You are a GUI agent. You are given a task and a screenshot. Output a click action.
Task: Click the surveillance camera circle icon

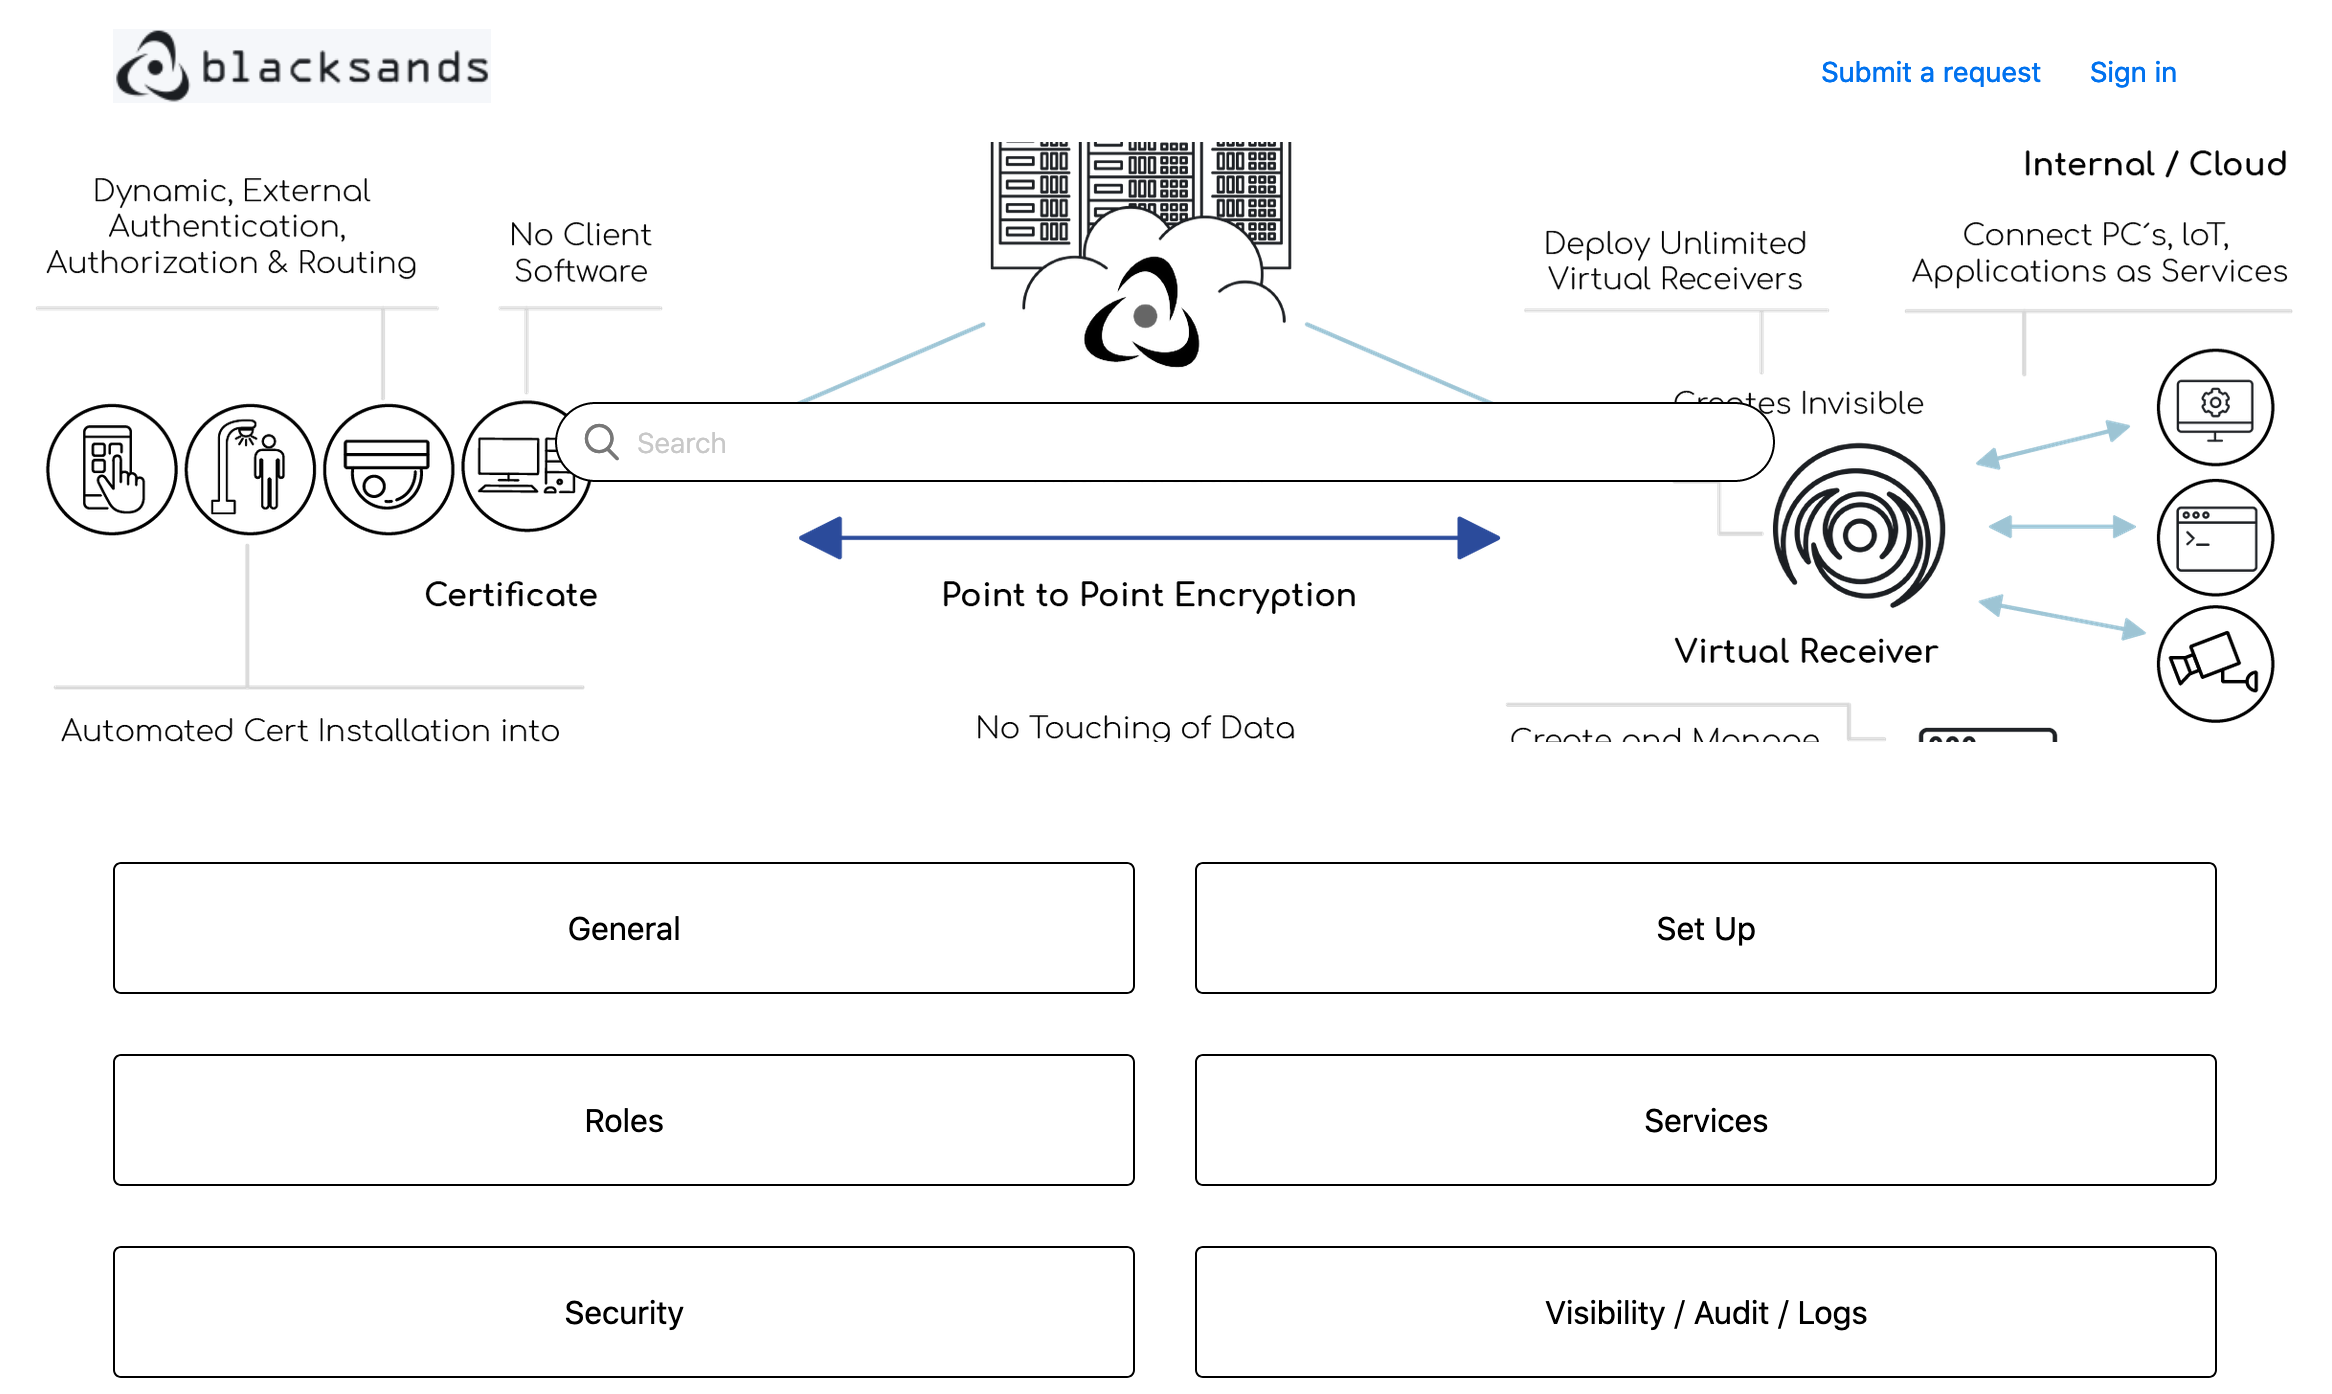coord(2214,663)
